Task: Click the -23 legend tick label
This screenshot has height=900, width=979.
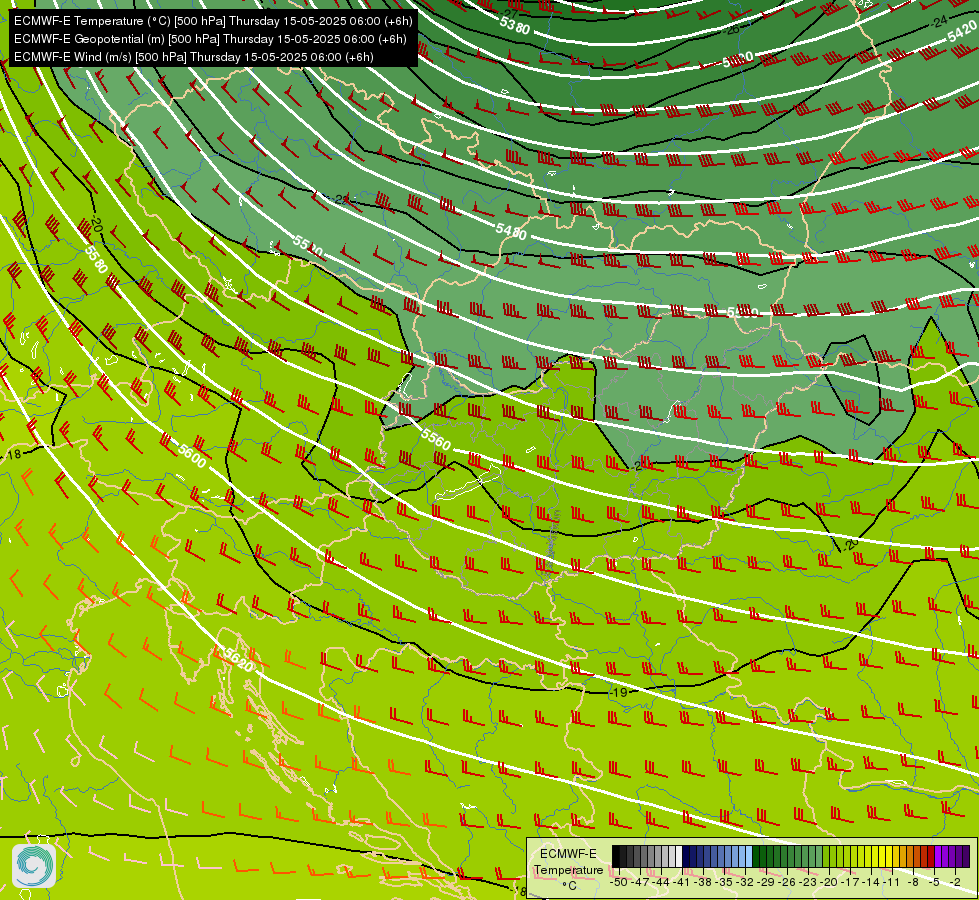Action: [x=808, y=883]
